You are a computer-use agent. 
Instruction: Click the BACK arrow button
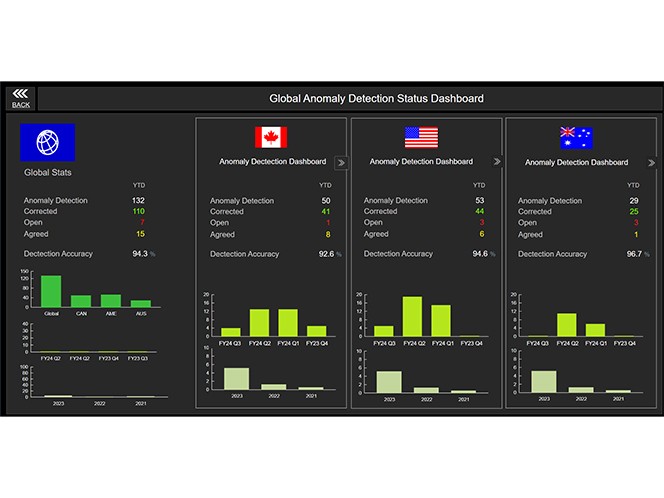pos(20,98)
